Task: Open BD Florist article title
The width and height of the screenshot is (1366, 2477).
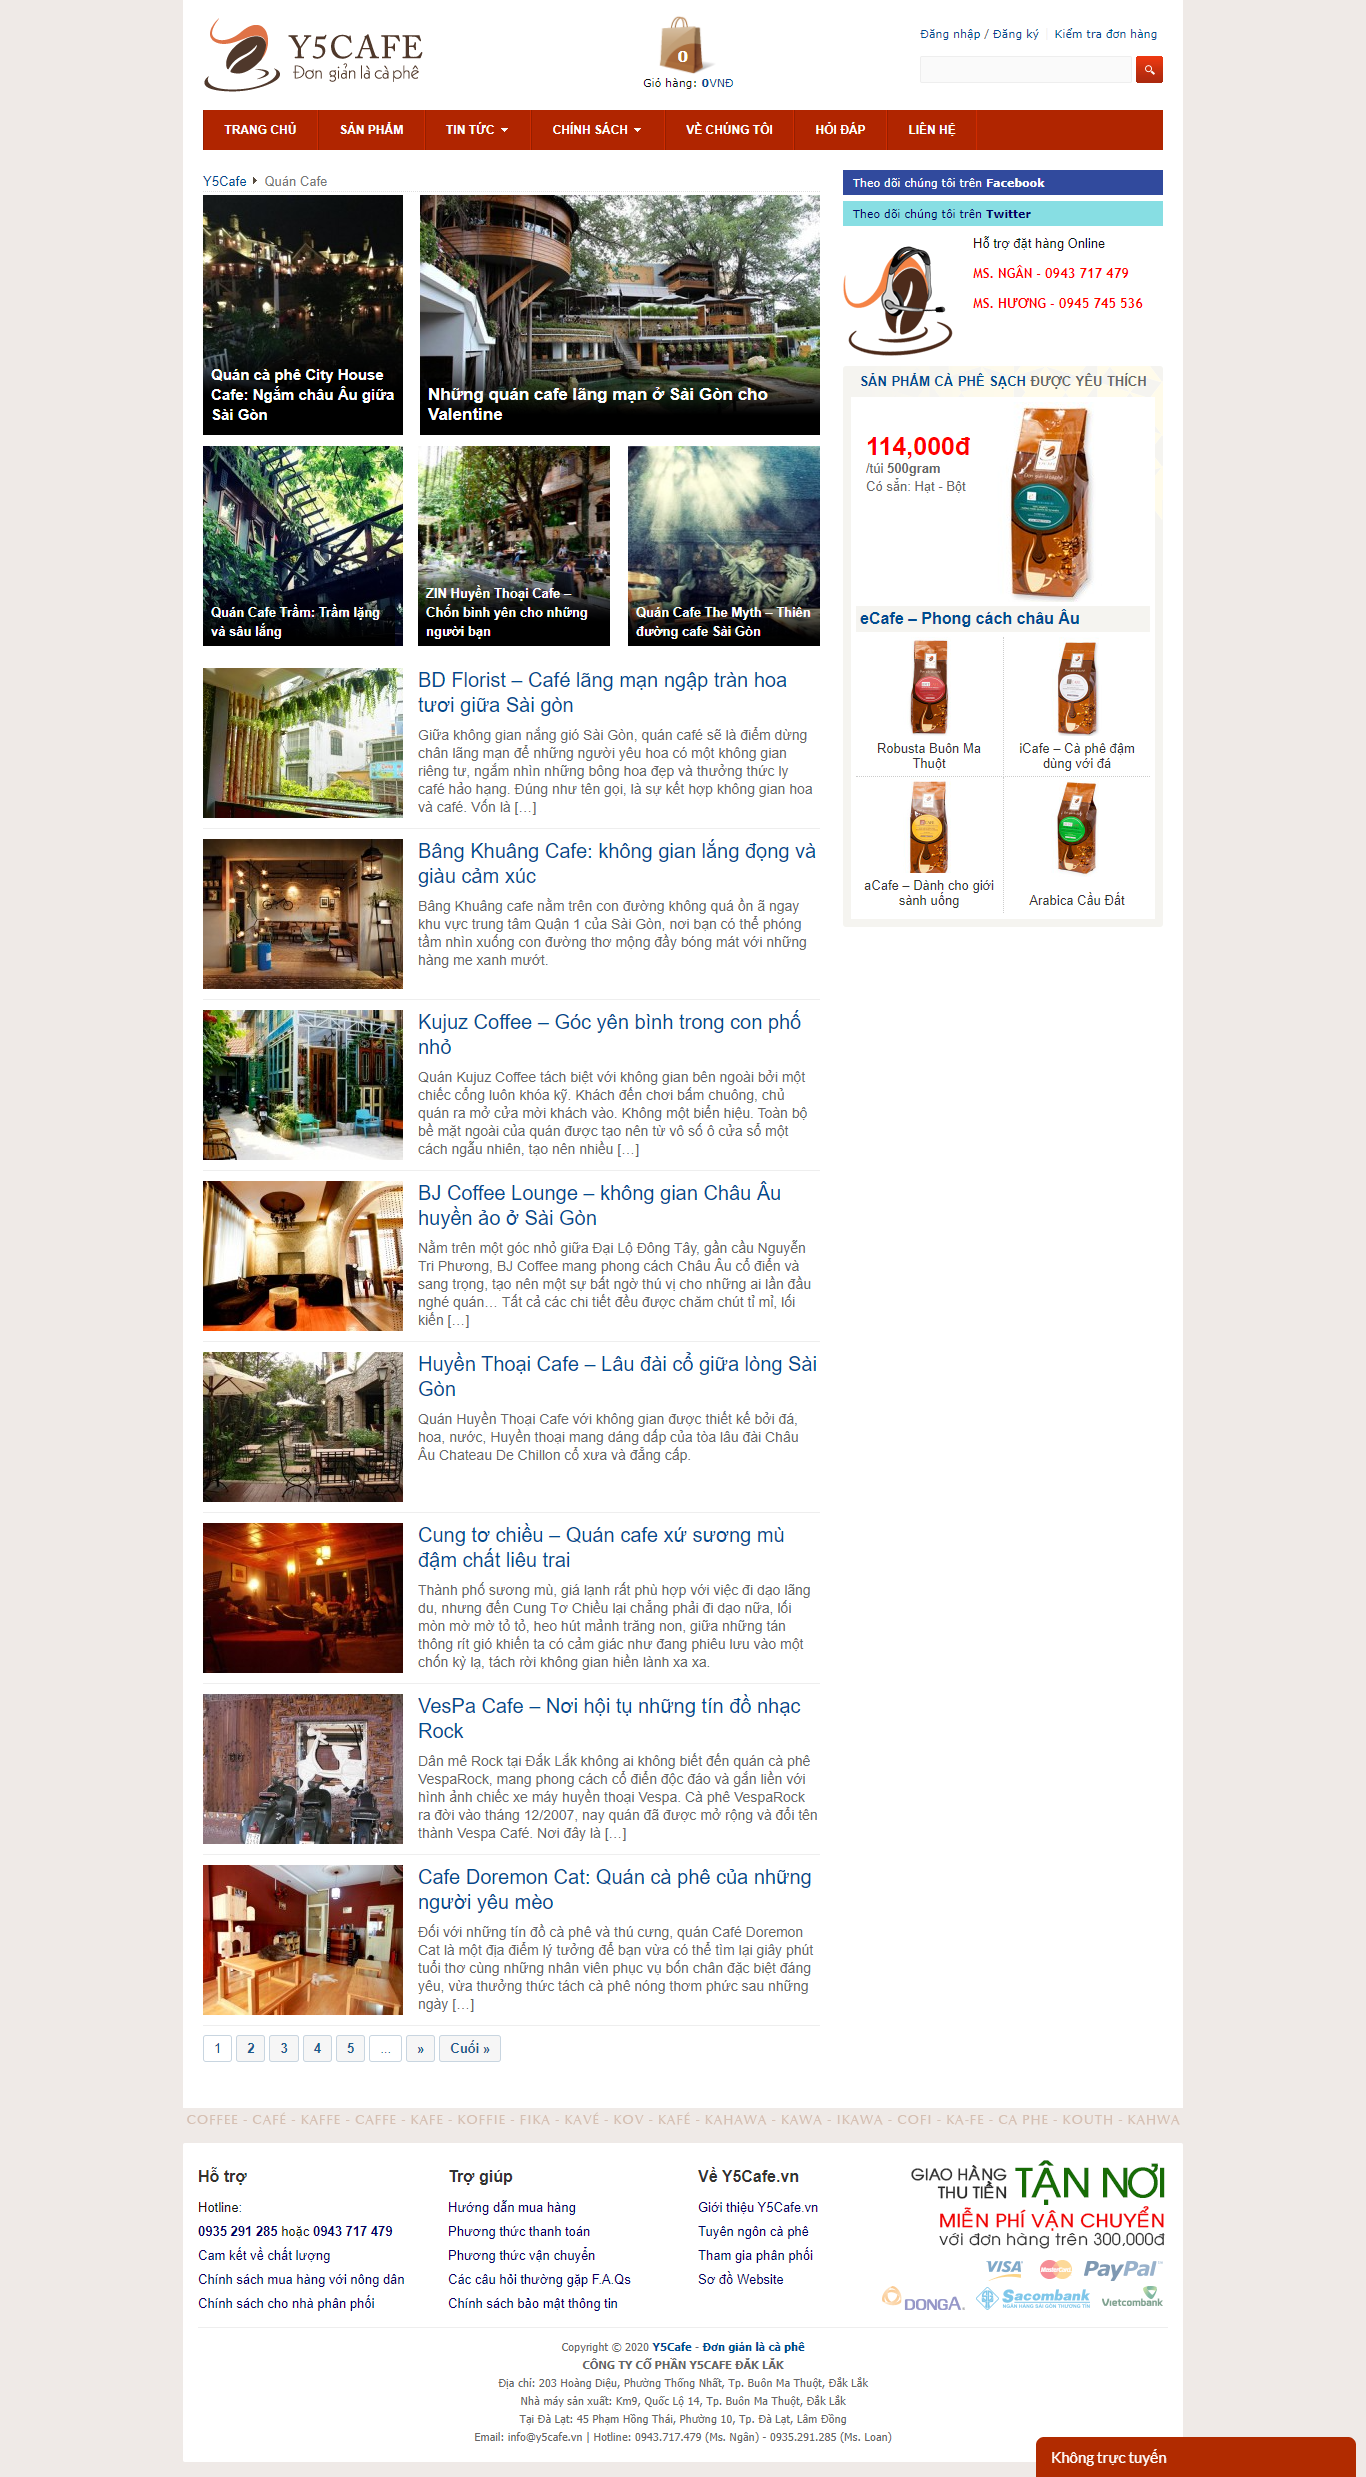Action: pyautogui.click(x=602, y=692)
